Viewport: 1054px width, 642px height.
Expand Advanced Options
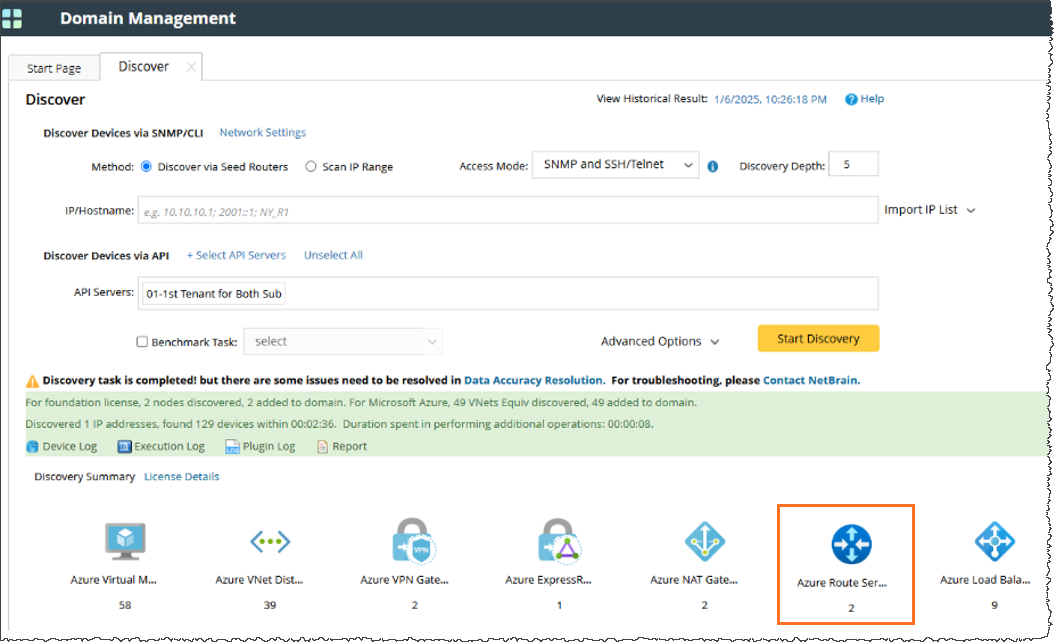pyautogui.click(x=660, y=342)
